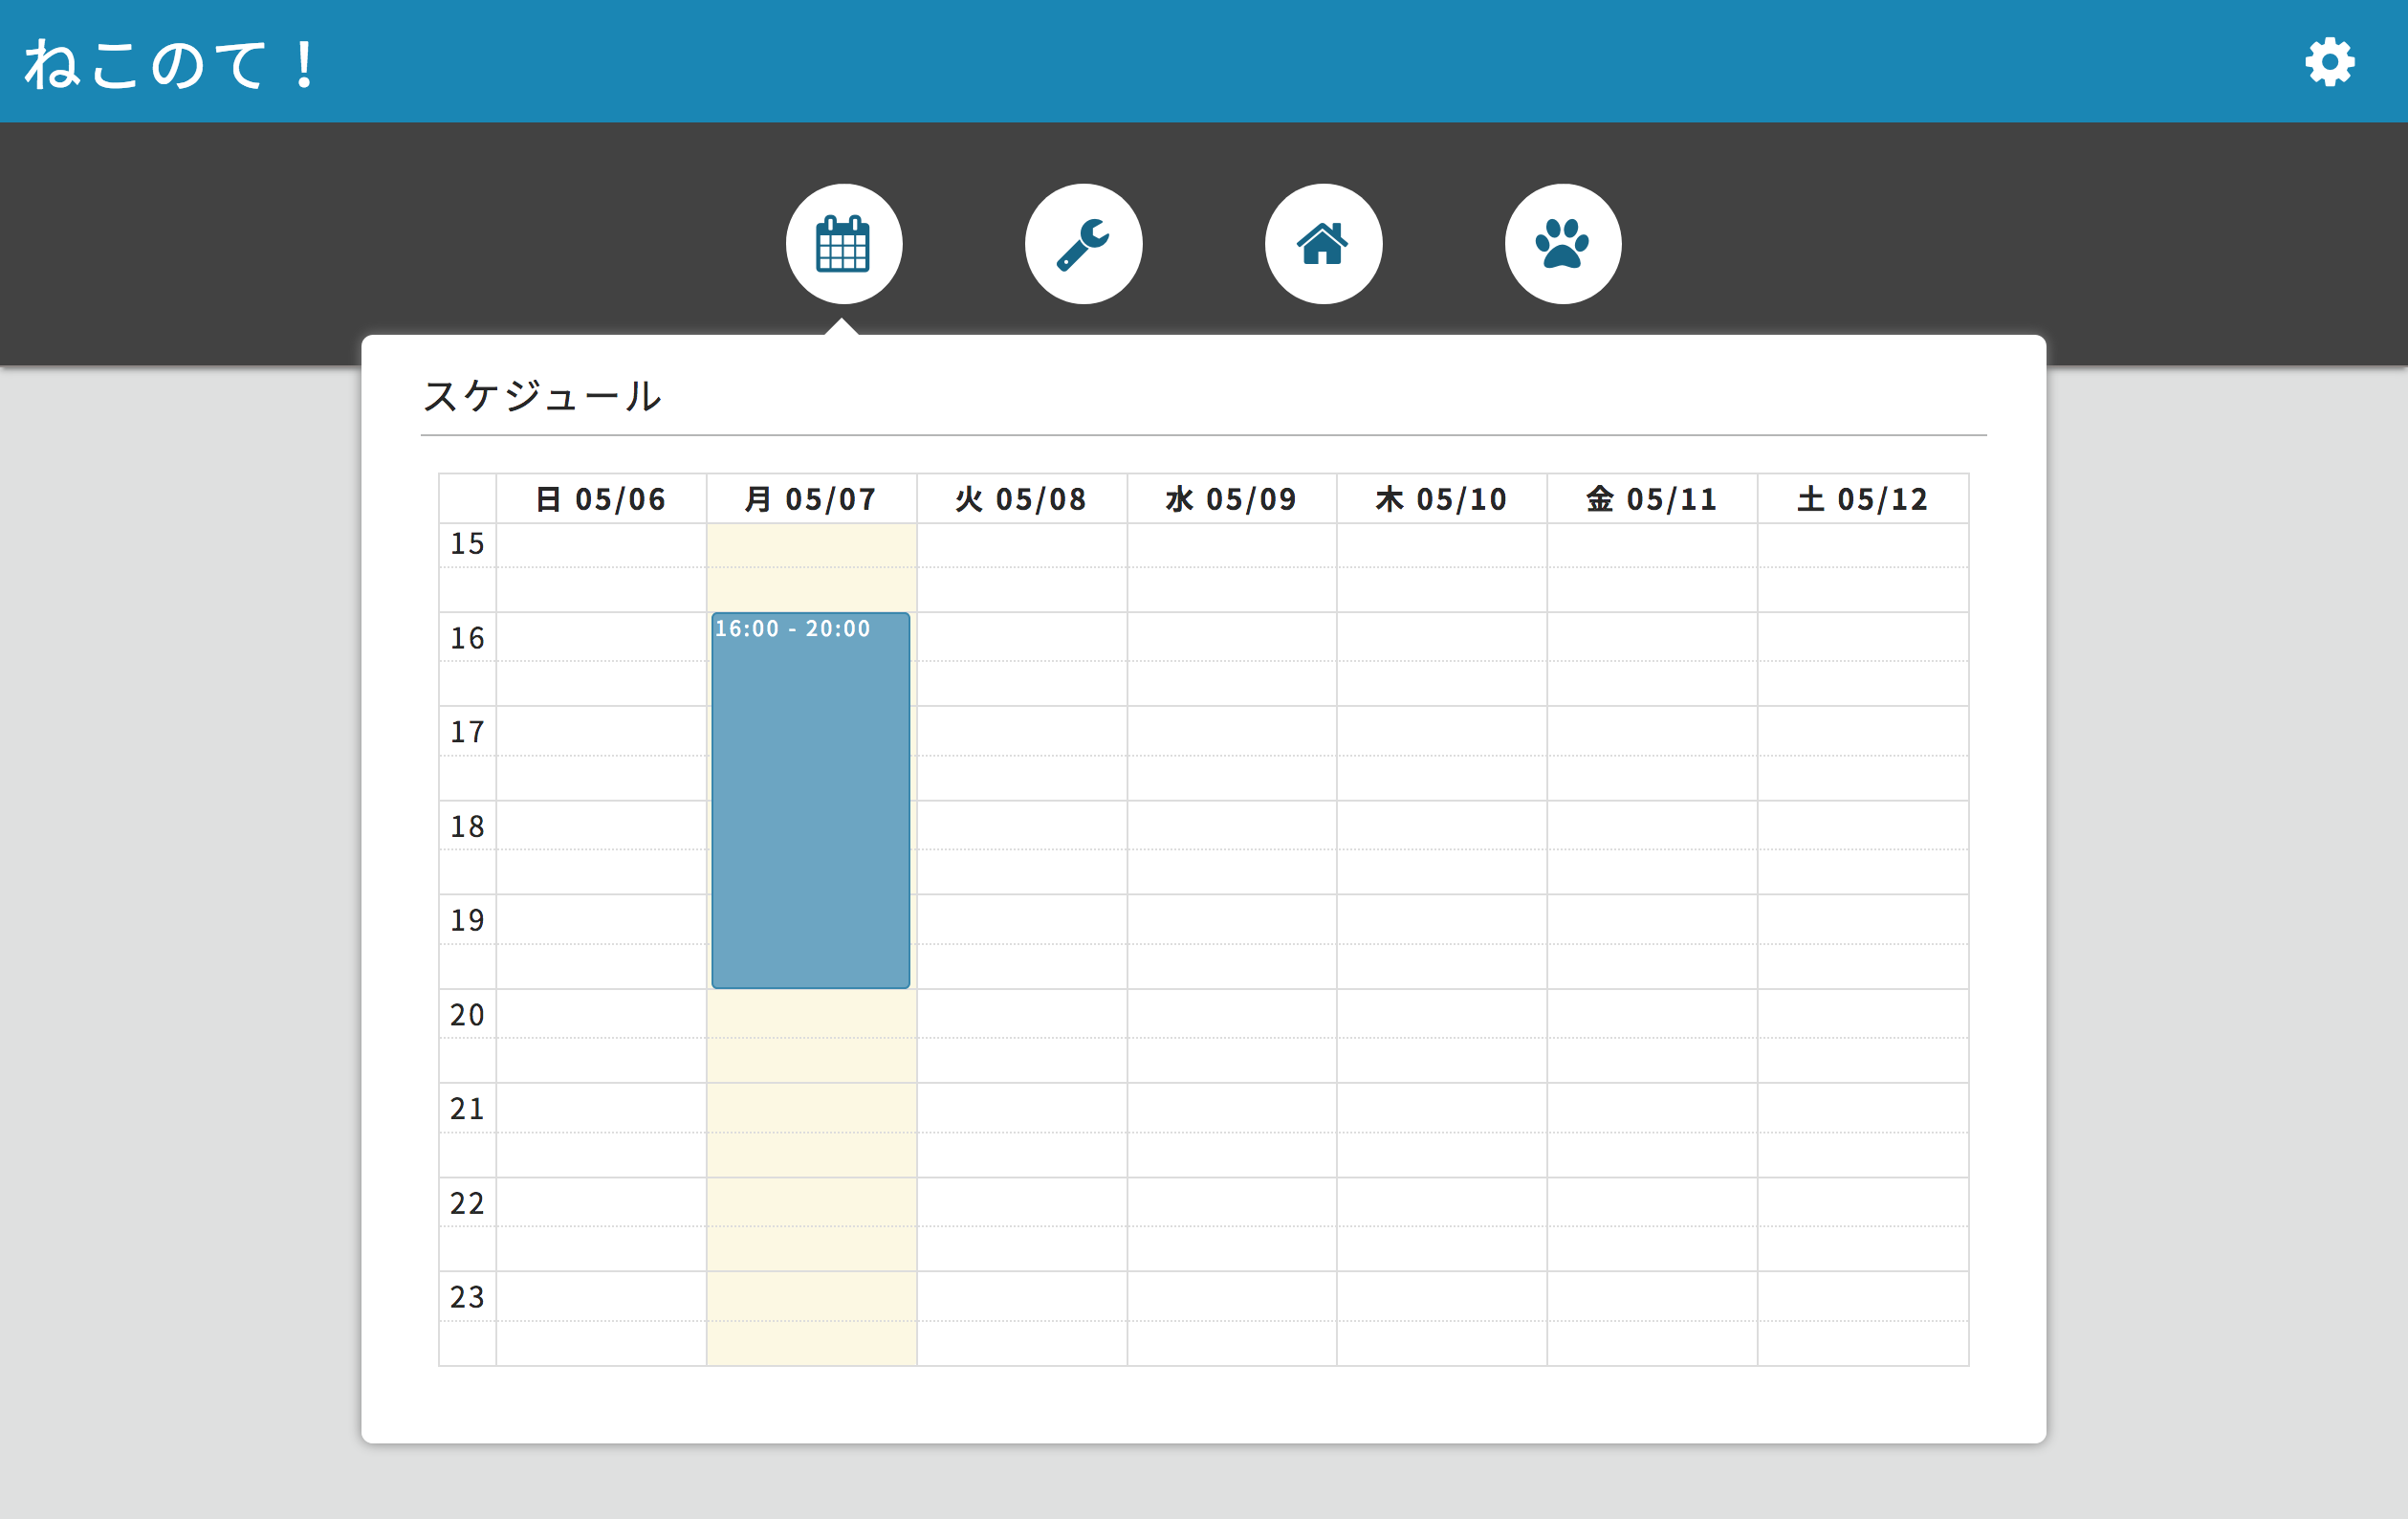Click the 水 05/09 day header
The image size is (2408, 1519).
coord(1231,499)
